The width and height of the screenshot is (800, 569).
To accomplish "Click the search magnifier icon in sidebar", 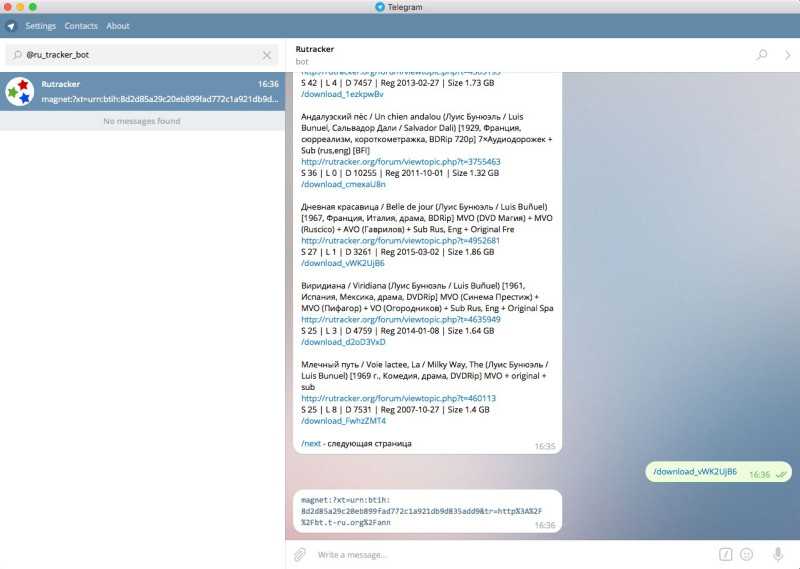I will click(x=17, y=55).
